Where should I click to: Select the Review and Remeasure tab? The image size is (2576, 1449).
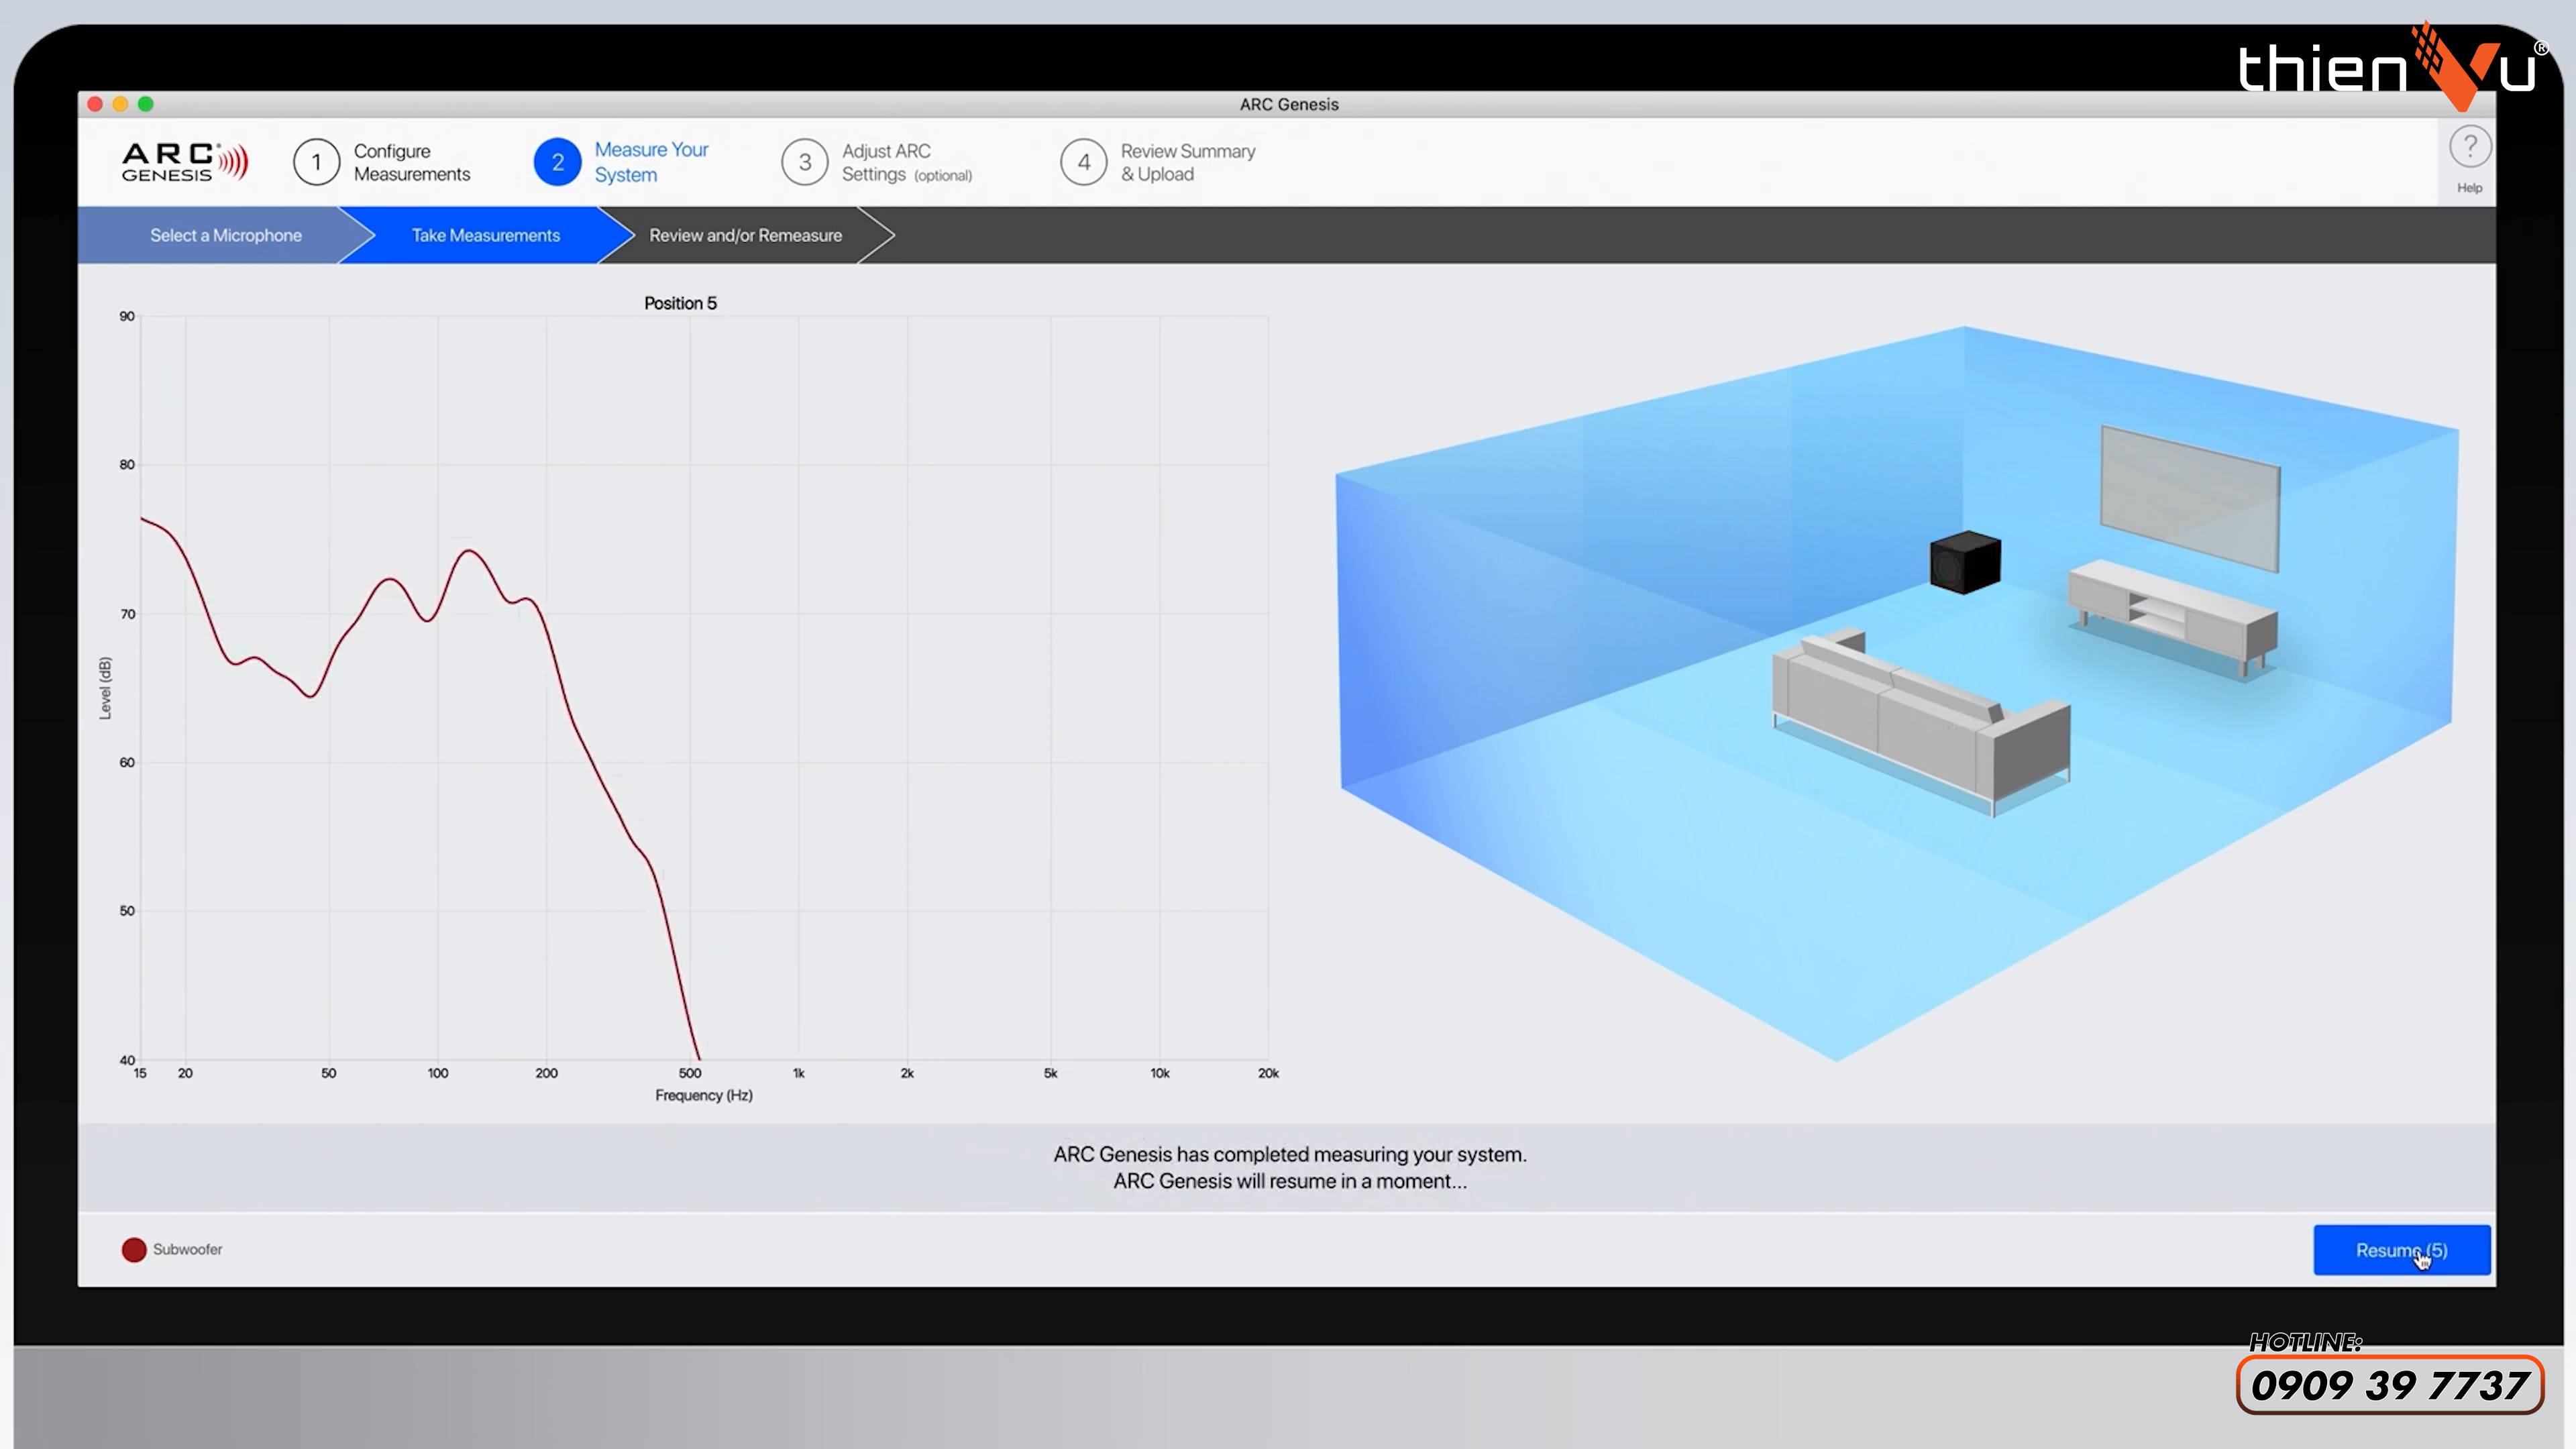[743, 235]
